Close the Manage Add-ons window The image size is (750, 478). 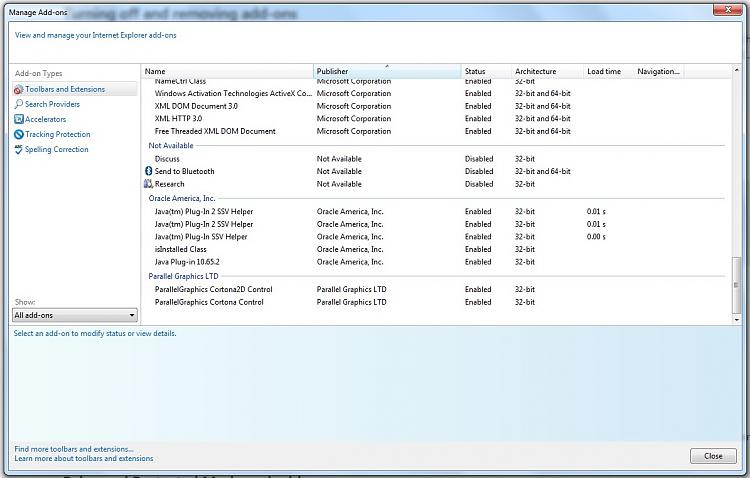[x=728, y=9]
